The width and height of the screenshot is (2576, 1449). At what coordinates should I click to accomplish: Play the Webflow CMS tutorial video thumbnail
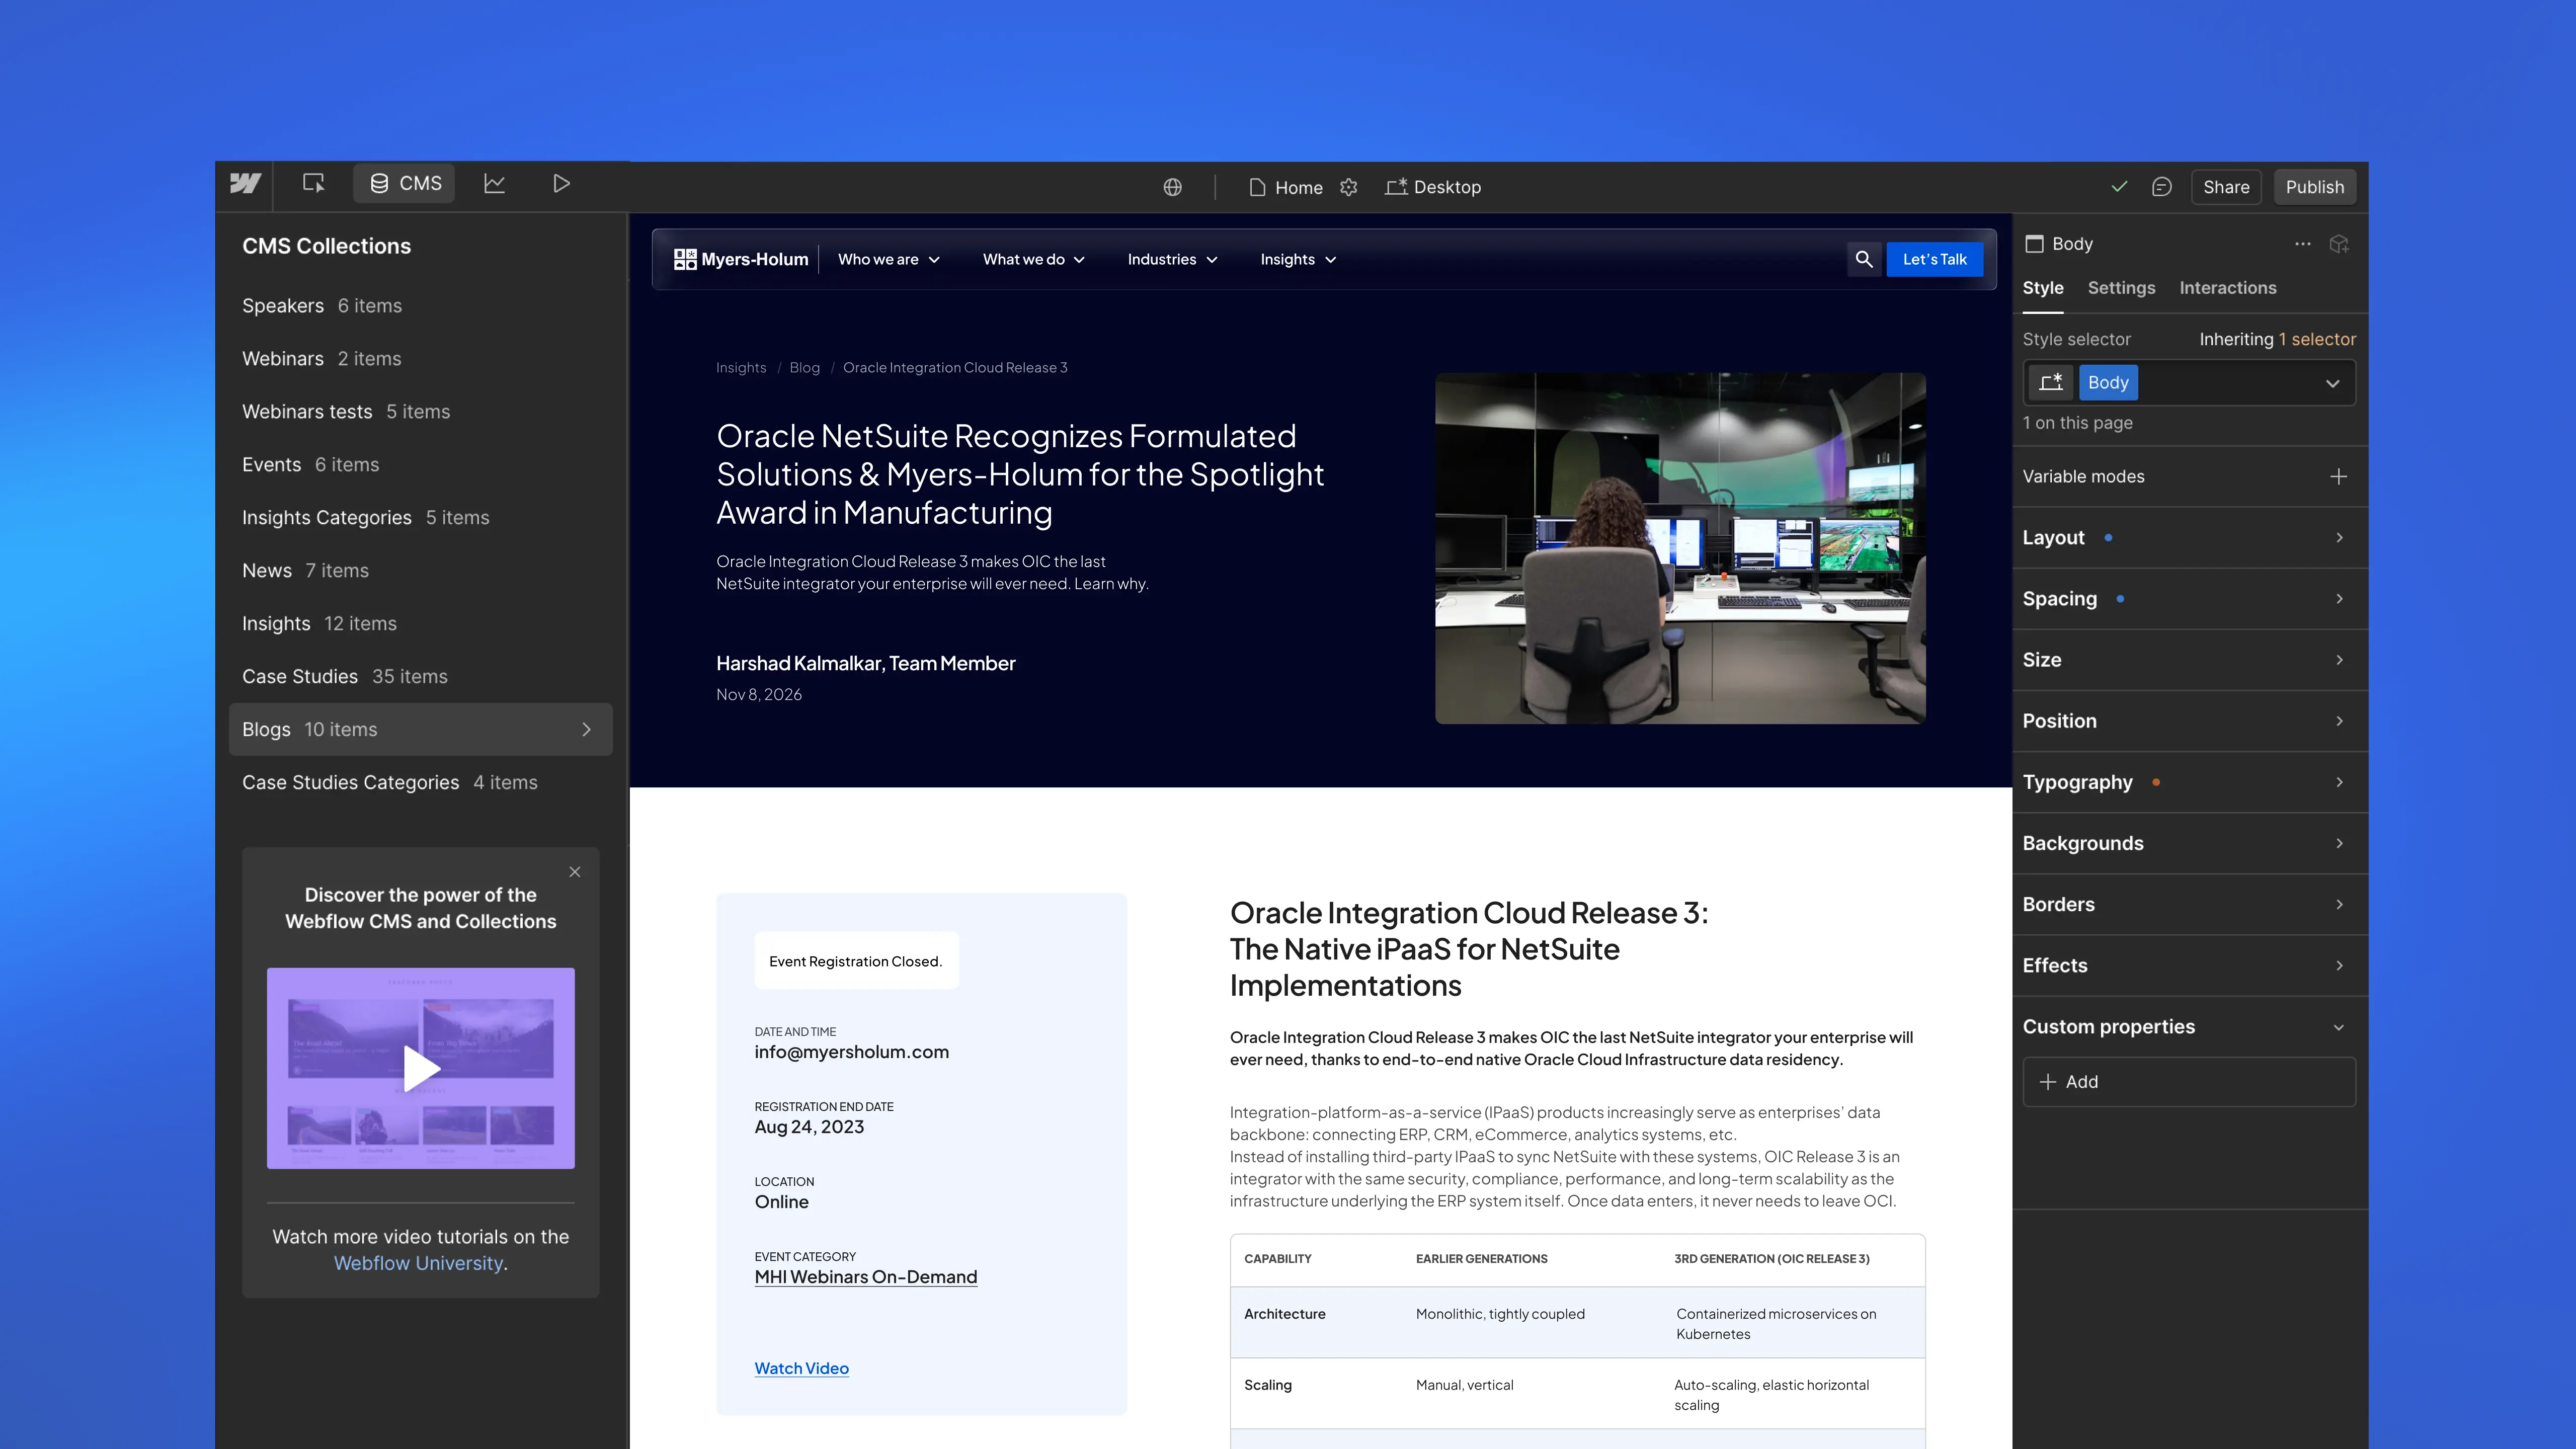click(420, 1068)
